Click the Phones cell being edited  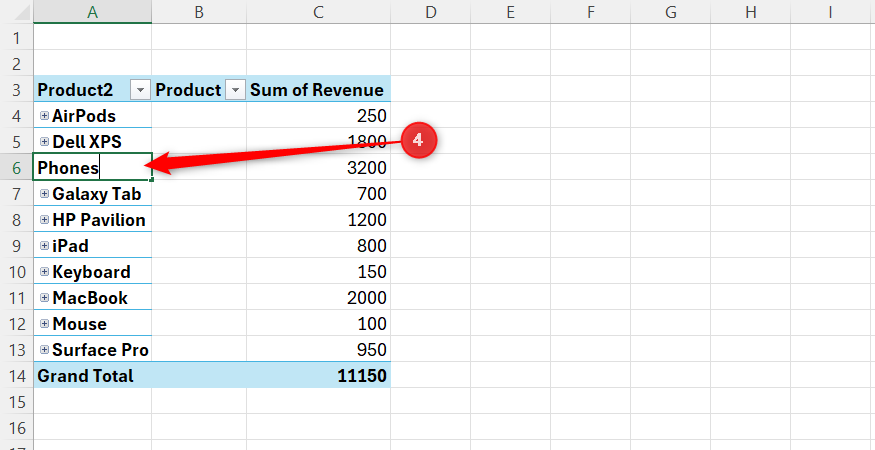pyautogui.click(x=93, y=167)
